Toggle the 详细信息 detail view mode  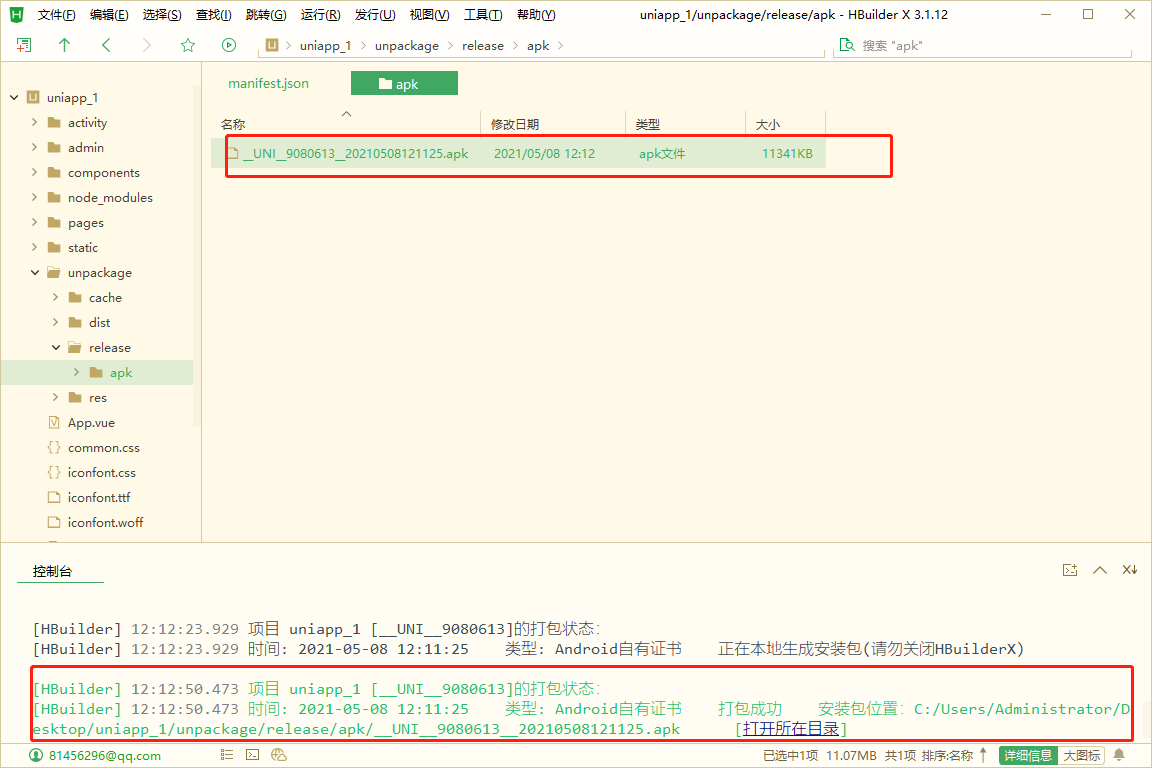click(1027, 755)
